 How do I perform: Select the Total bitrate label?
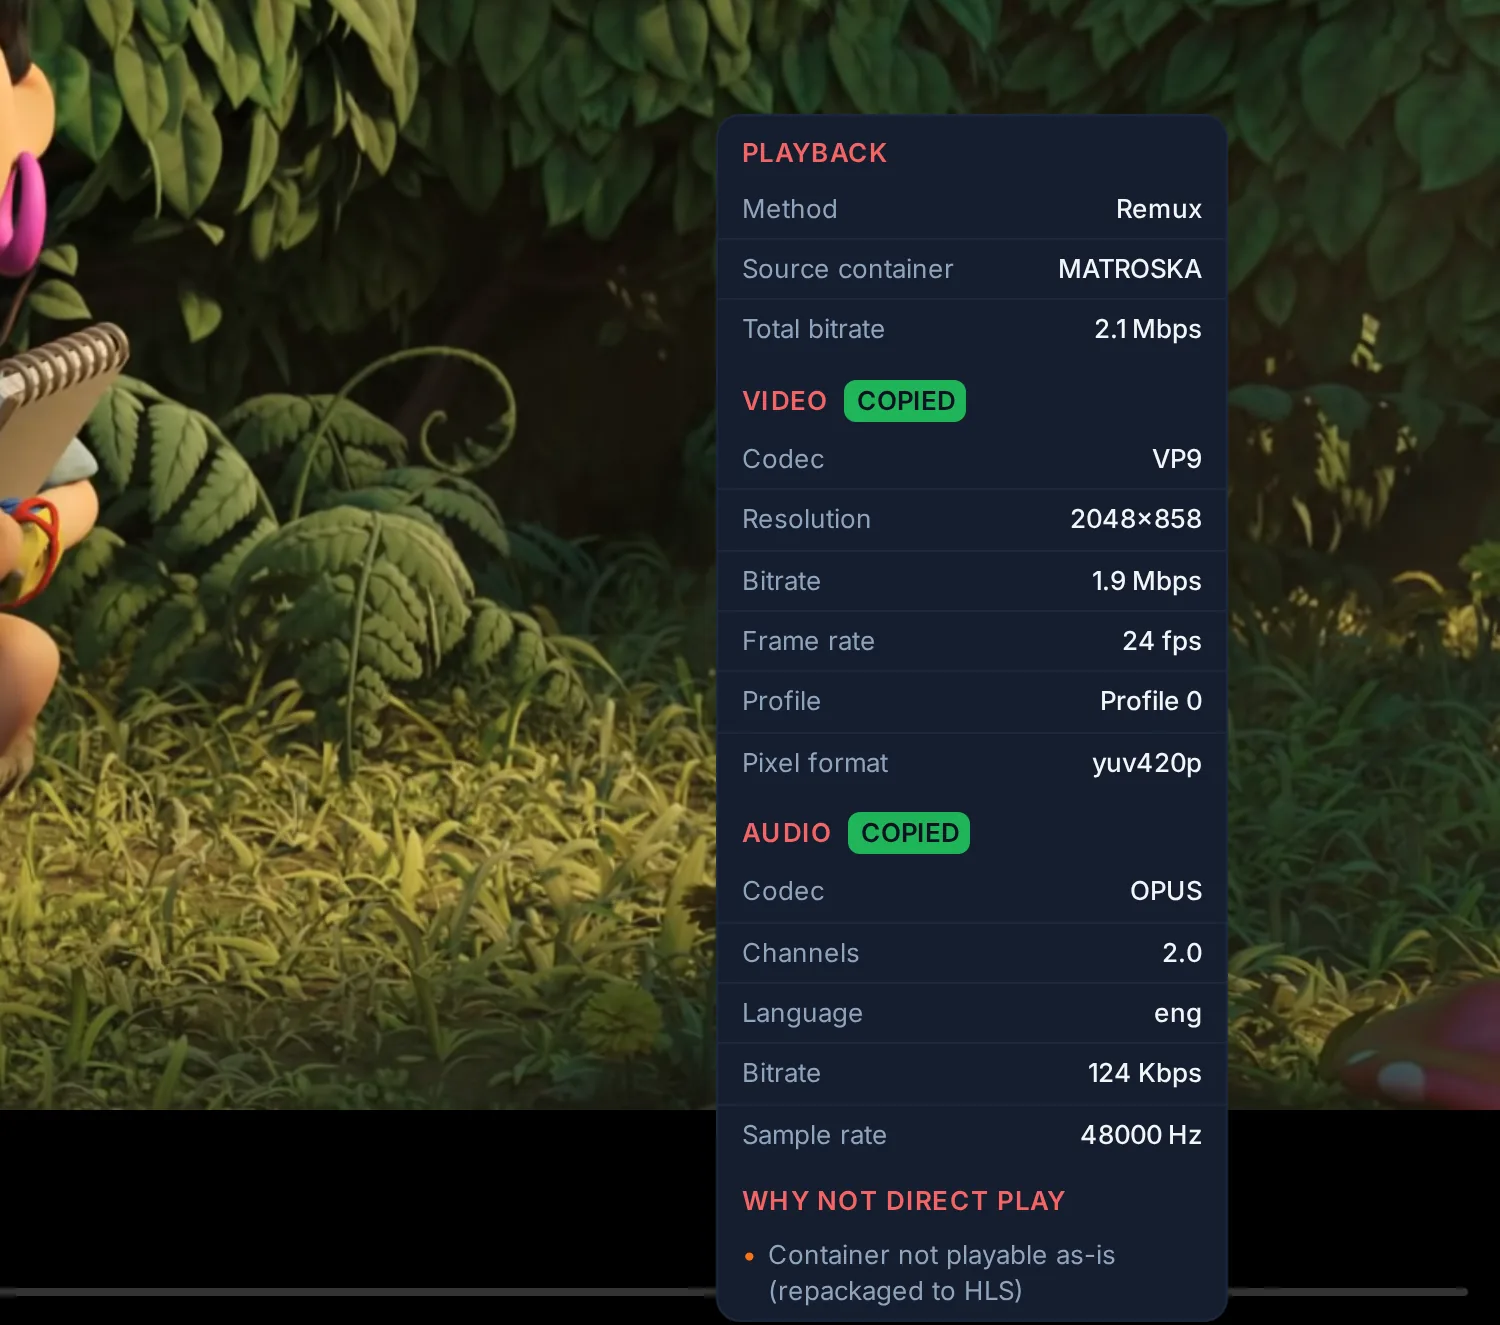click(813, 329)
